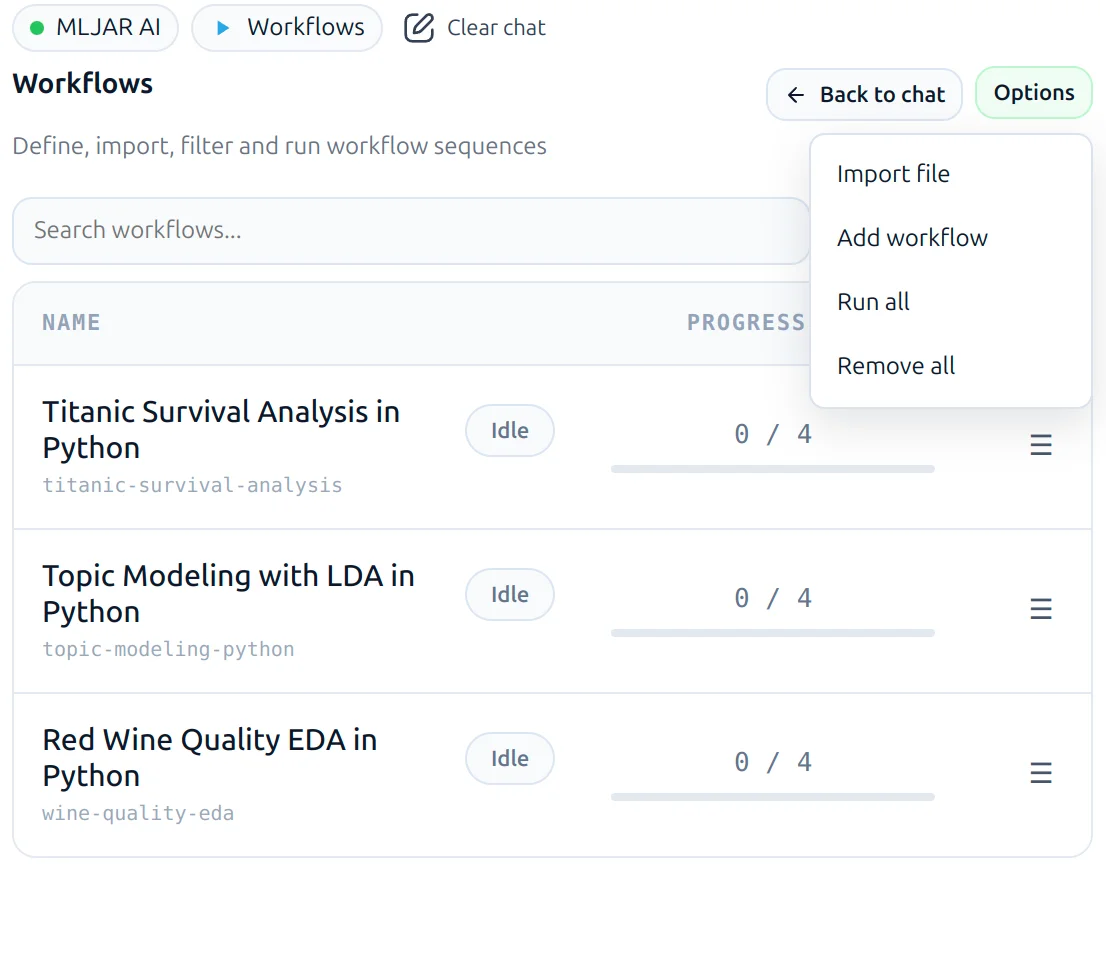
Task: Click the MLJAR AI badge
Action: coord(95,28)
